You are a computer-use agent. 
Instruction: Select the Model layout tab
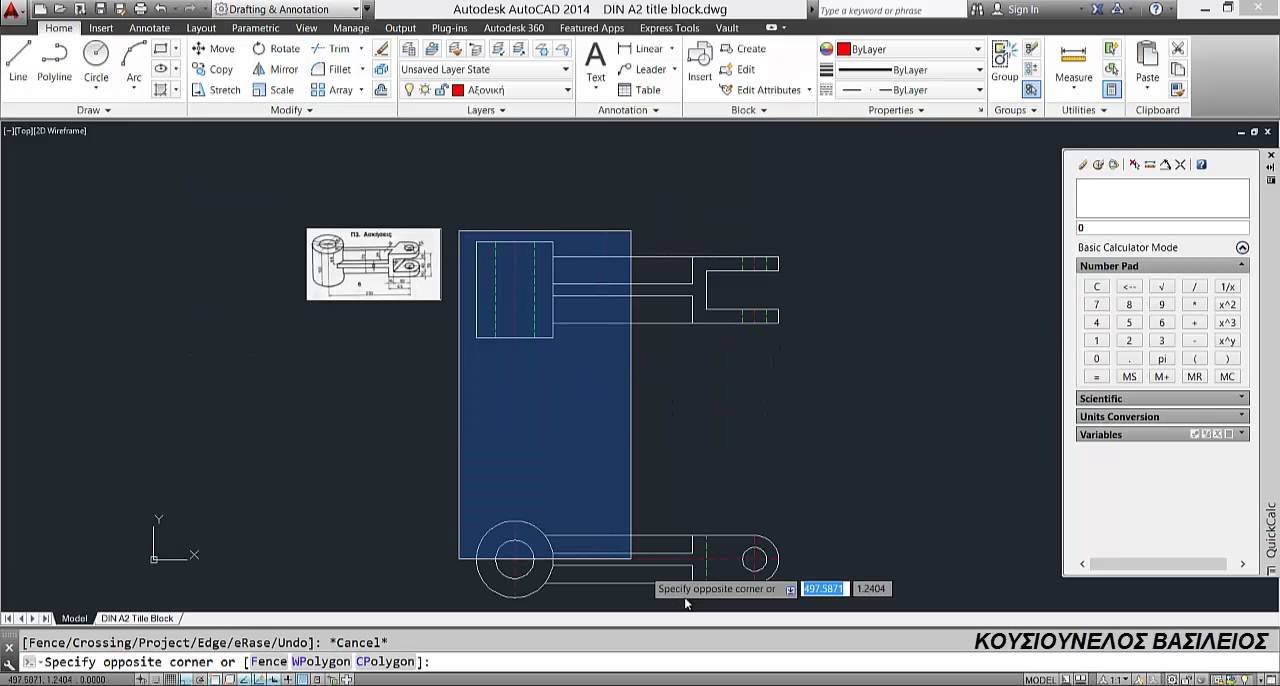74,618
